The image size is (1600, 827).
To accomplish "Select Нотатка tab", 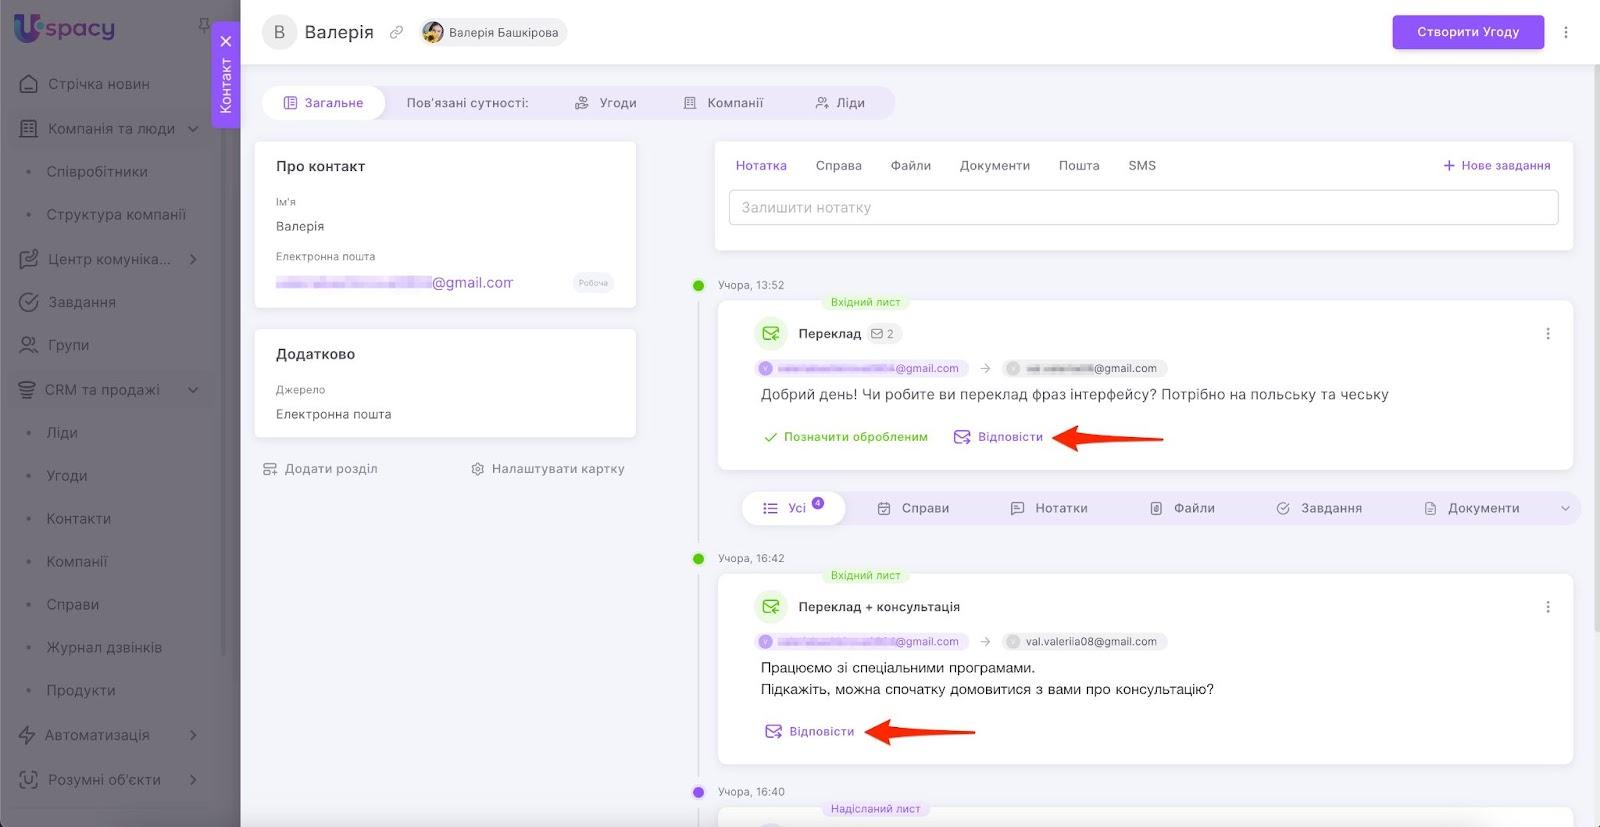I will point(761,166).
